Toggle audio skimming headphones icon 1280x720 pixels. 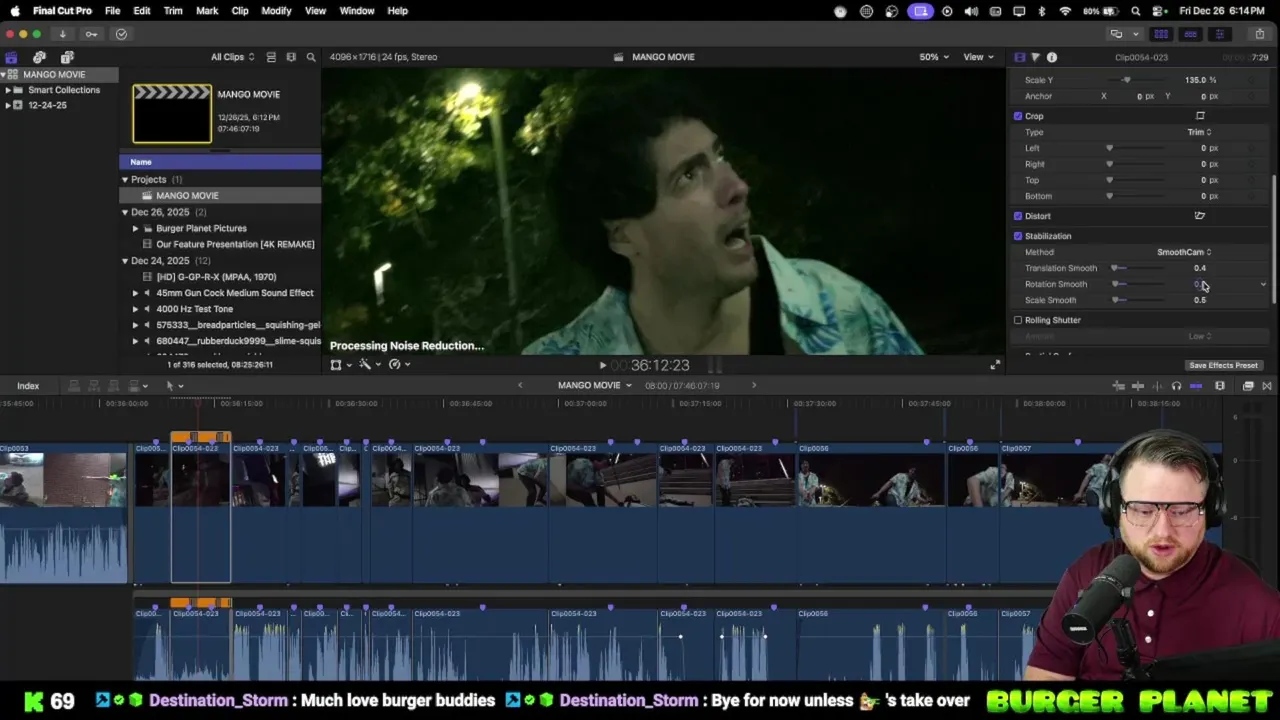[x=1176, y=386]
